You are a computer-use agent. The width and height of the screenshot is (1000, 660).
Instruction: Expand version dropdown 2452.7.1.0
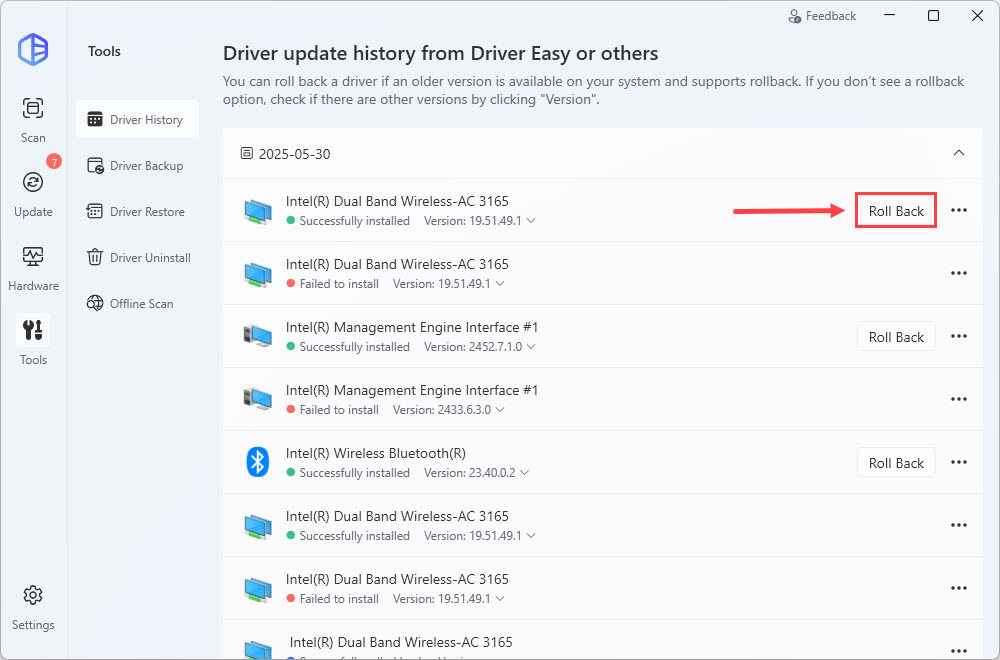(530, 347)
